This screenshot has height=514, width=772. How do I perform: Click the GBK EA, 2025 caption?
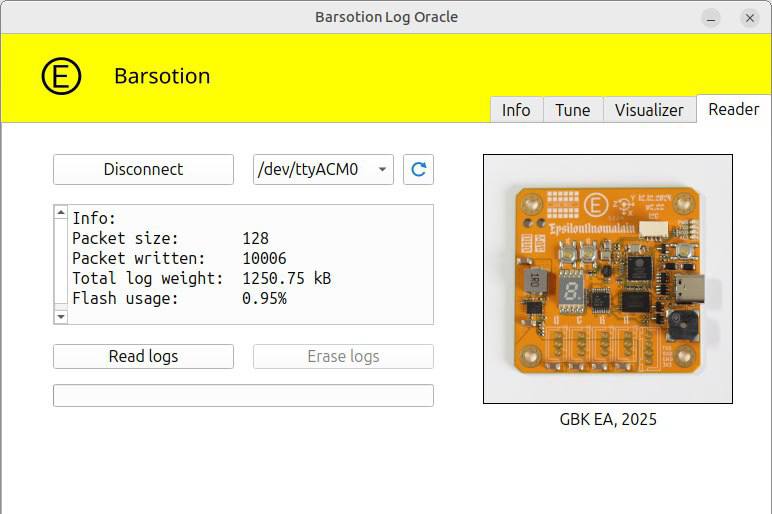[x=608, y=419]
